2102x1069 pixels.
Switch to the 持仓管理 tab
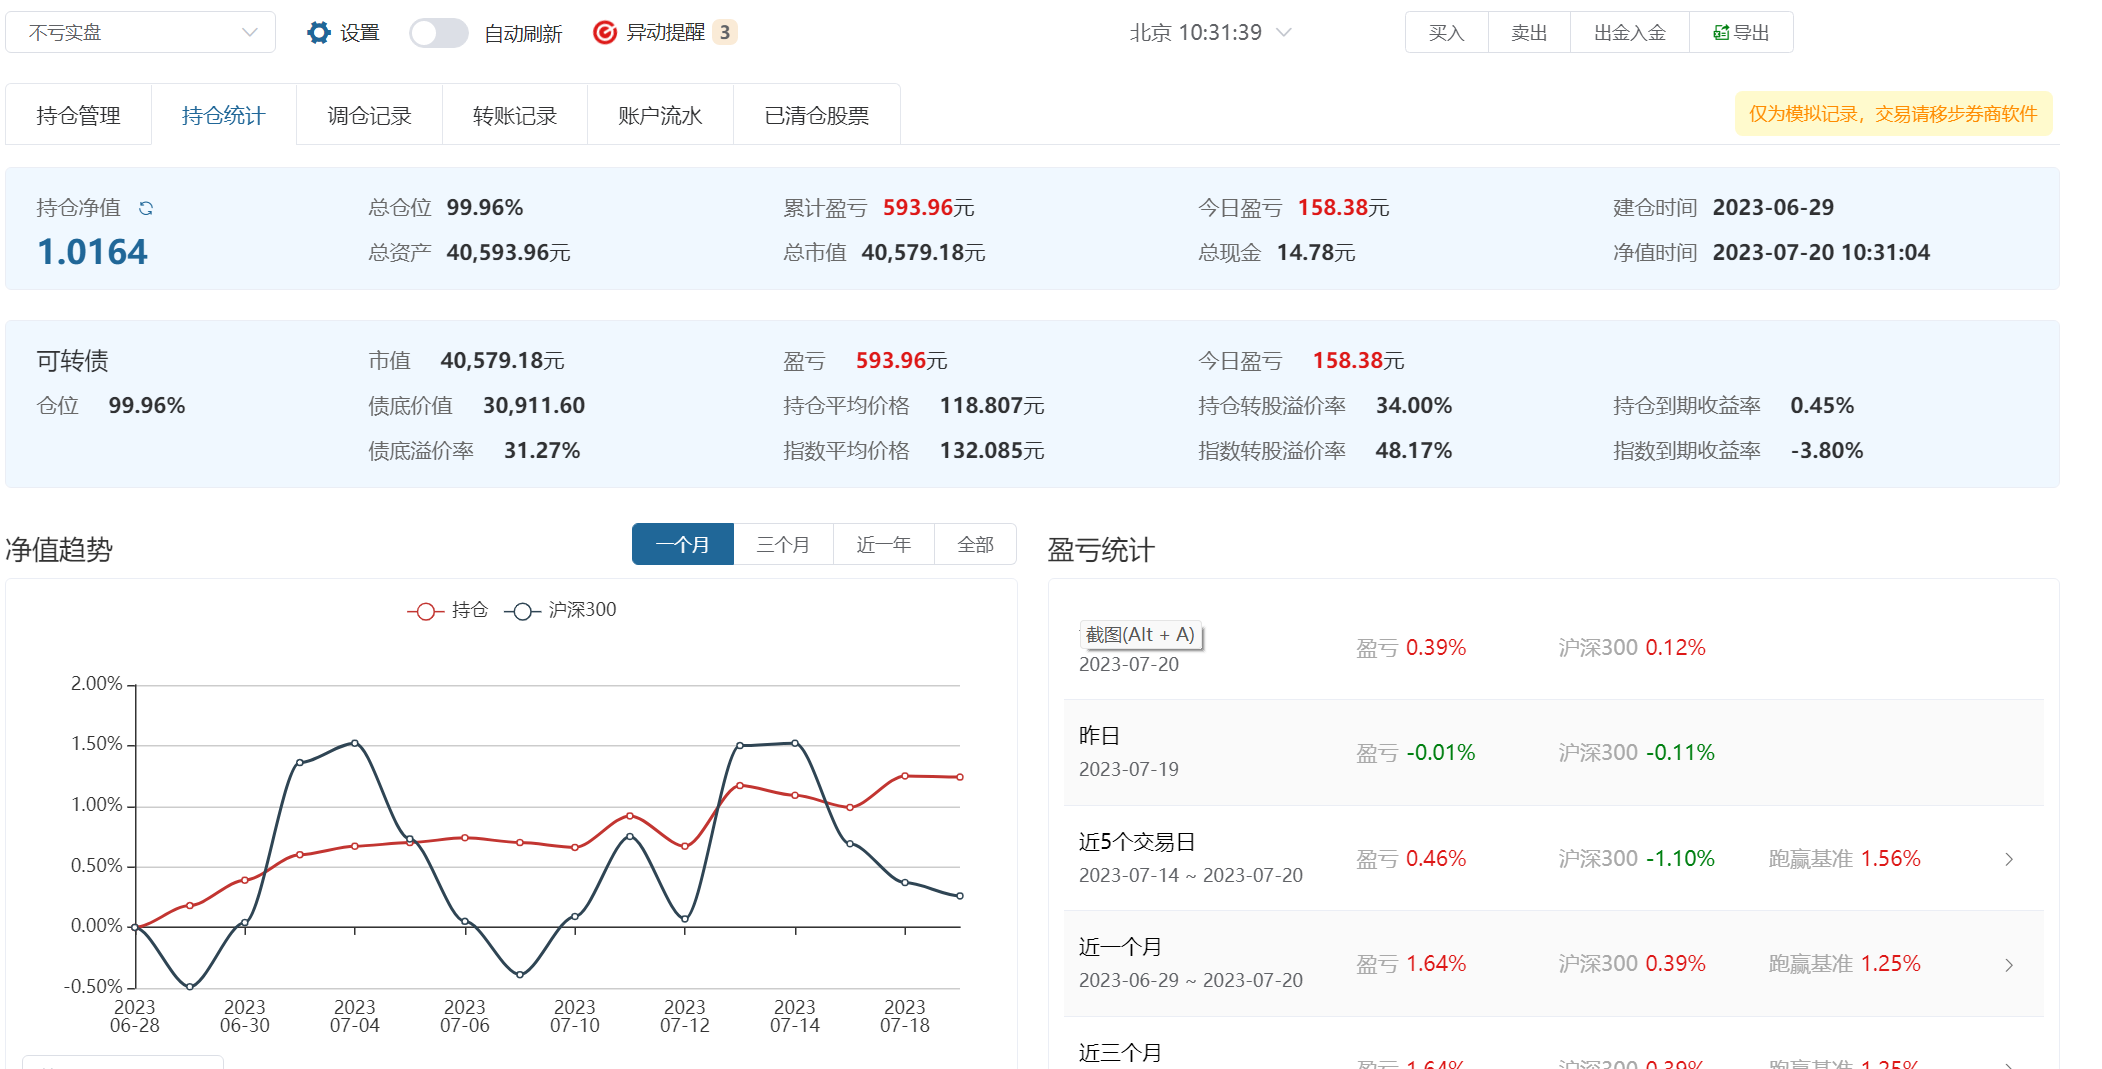78,116
